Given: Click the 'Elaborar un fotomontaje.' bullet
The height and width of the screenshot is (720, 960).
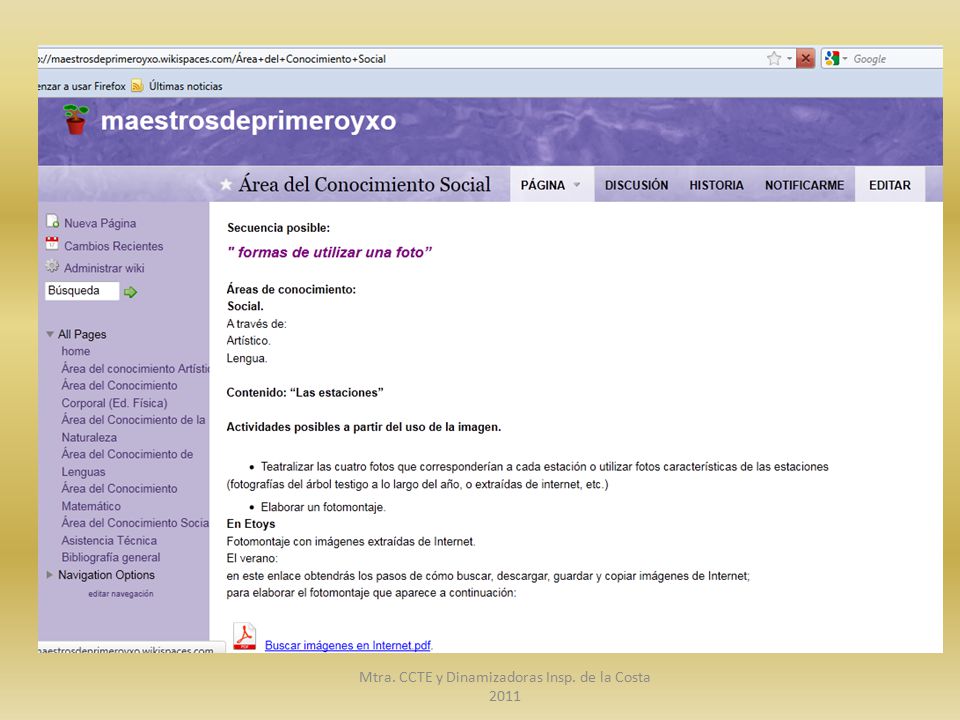Looking at the screenshot, I should (x=323, y=507).
